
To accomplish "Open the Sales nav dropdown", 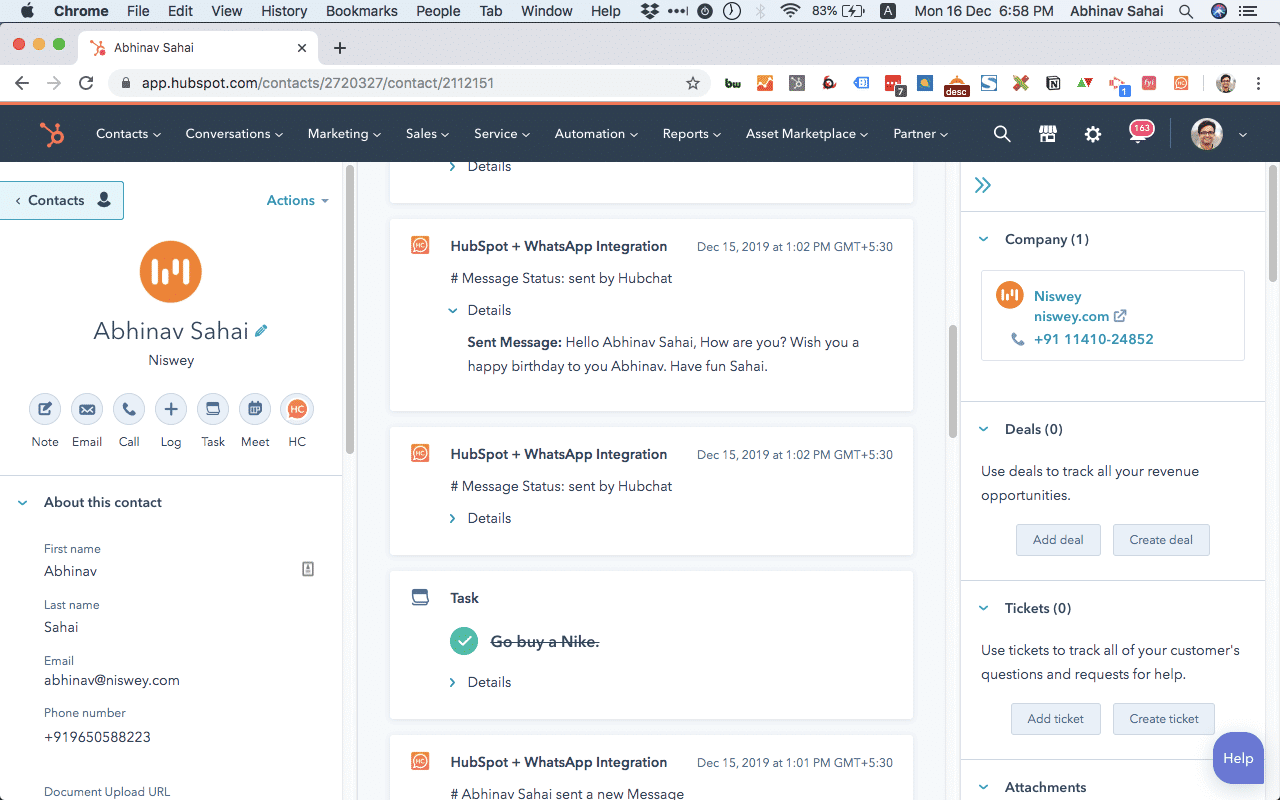I will [427, 134].
